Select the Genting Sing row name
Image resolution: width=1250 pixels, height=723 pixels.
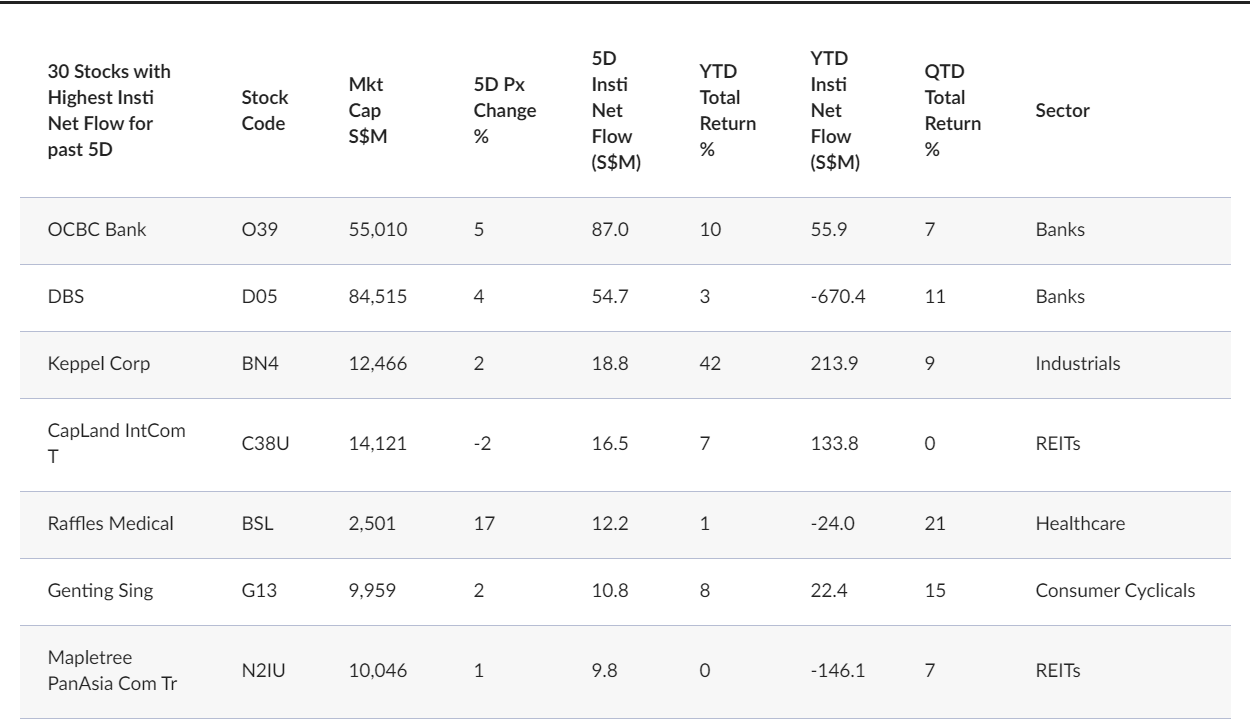(x=100, y=590)
